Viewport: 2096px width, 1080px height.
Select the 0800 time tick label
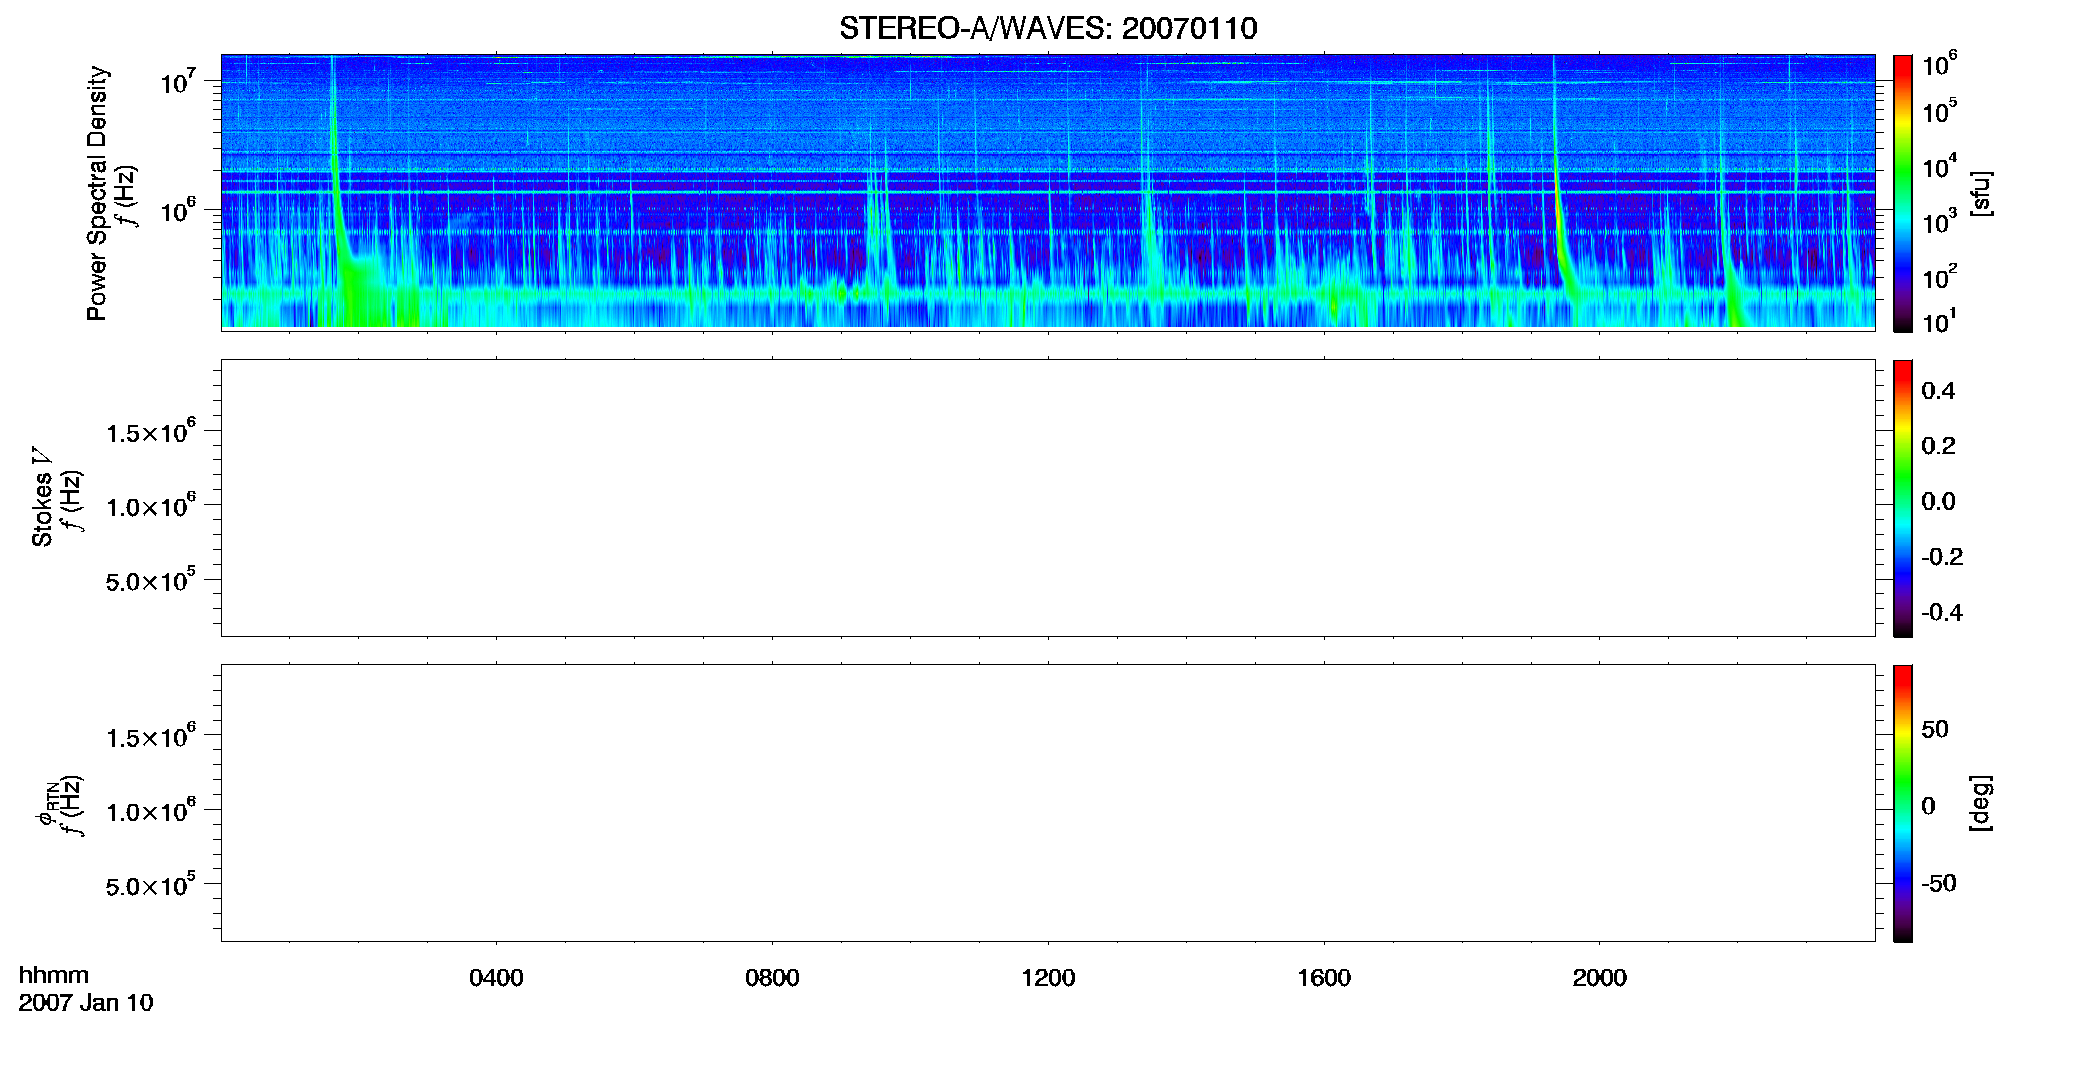click(x=772, y=977)
